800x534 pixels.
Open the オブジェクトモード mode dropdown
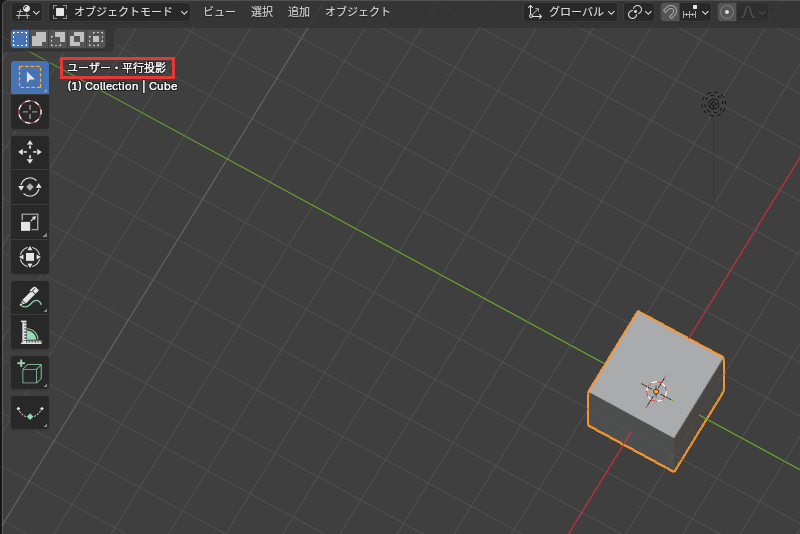pyautogui.click(x=120, y=12)
